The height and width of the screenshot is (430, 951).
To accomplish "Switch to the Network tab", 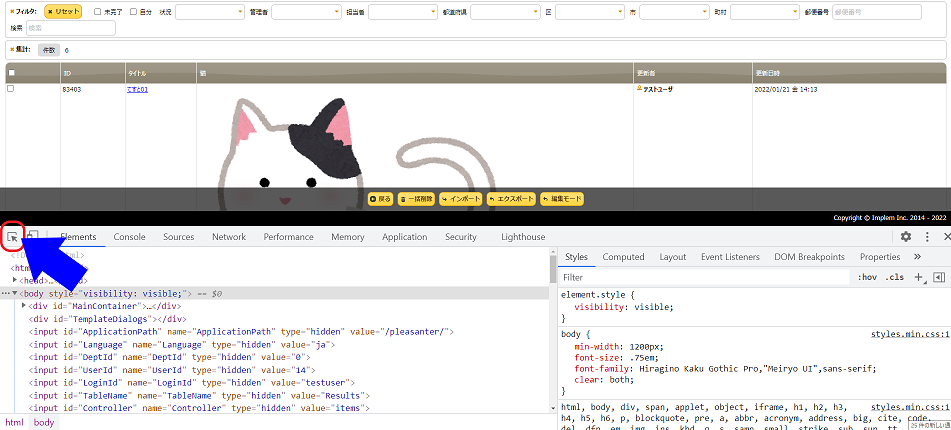I will pos(229,237).
